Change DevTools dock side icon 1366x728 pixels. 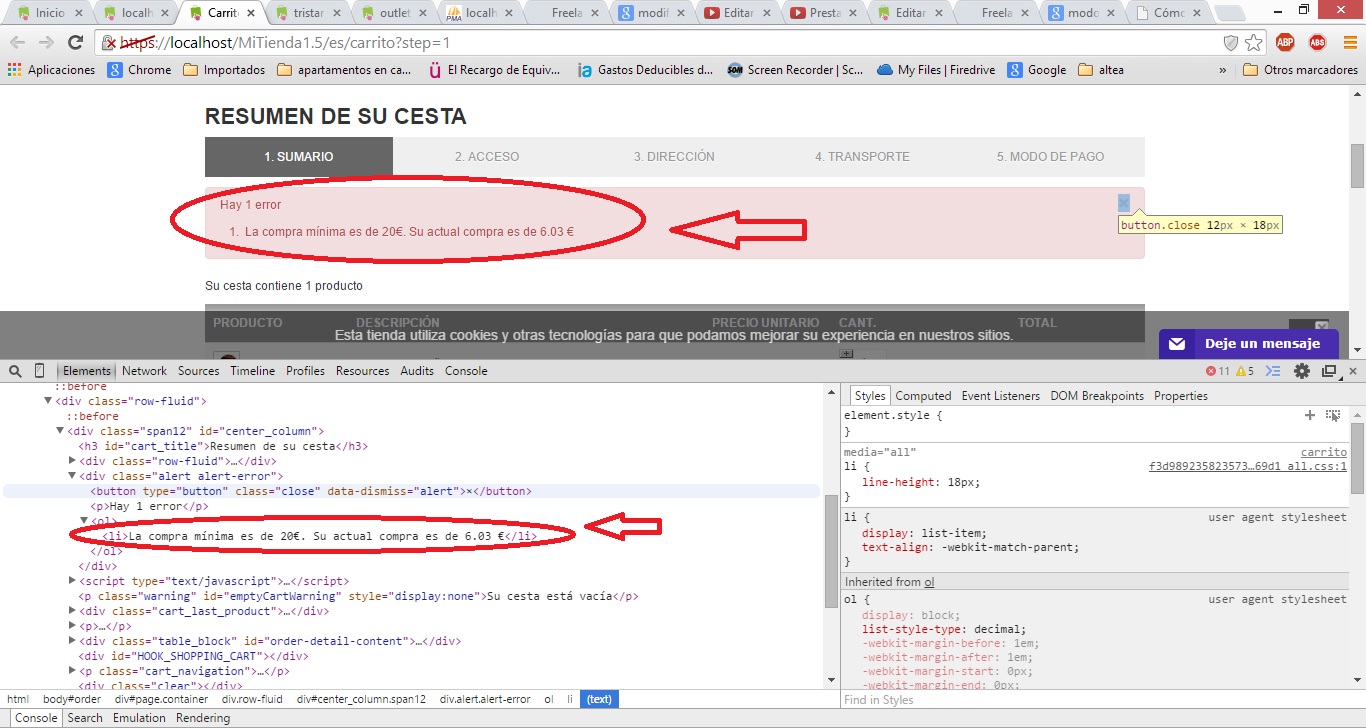coord(1329,371)
